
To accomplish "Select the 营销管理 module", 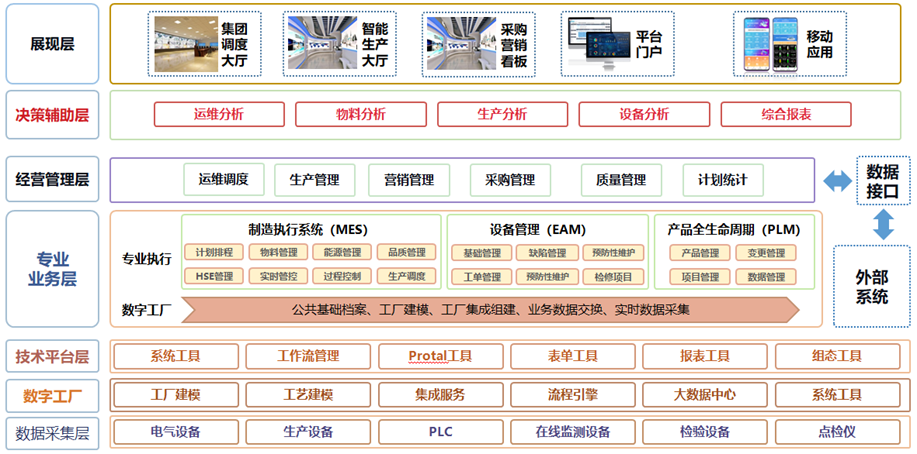I will (409, 180).
